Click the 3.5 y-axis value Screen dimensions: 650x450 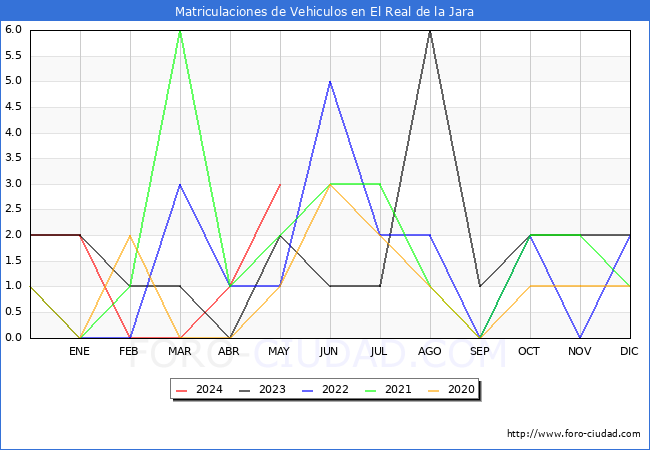(x=13, y=158)
